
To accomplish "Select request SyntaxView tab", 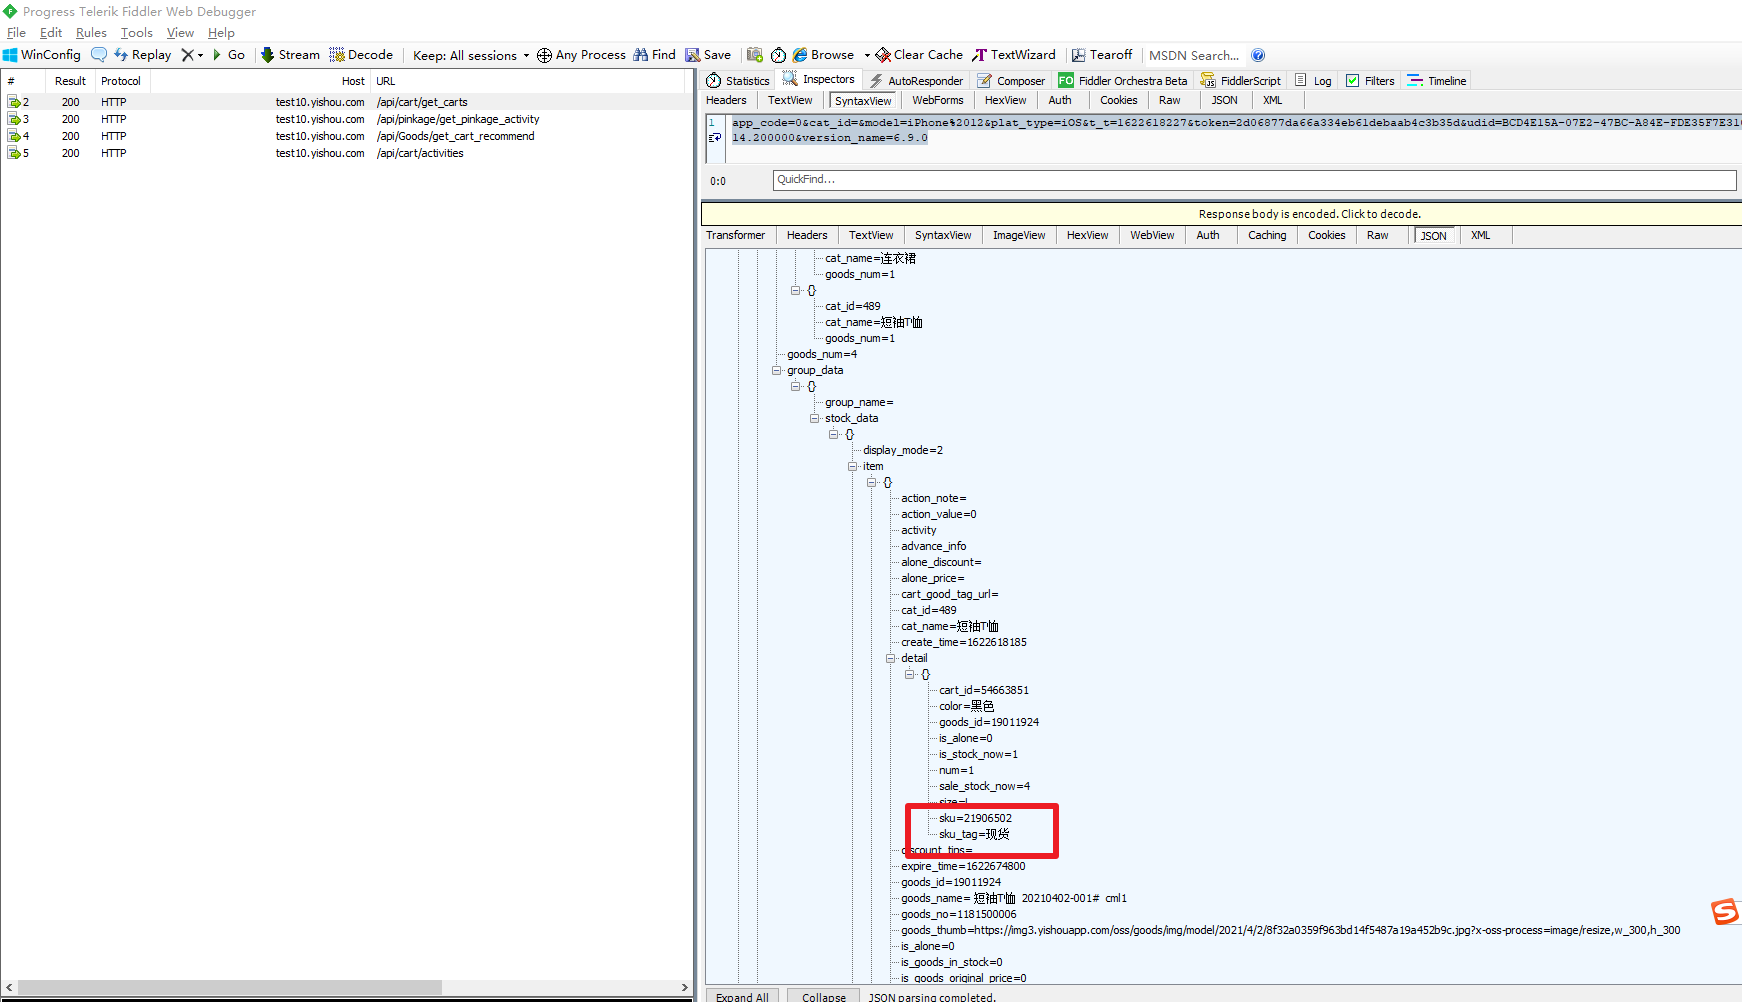I will click(x=863, y=101).
